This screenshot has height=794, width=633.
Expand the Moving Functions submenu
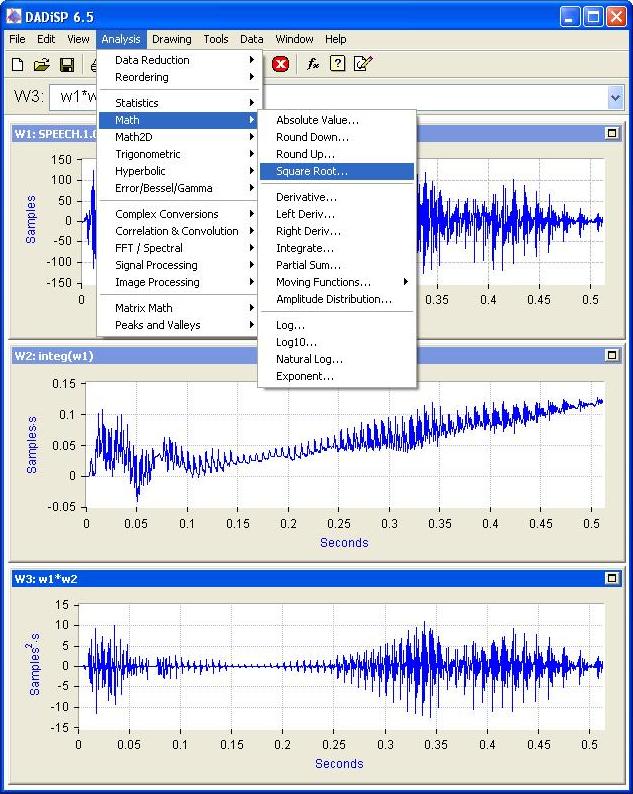point(337,282)
